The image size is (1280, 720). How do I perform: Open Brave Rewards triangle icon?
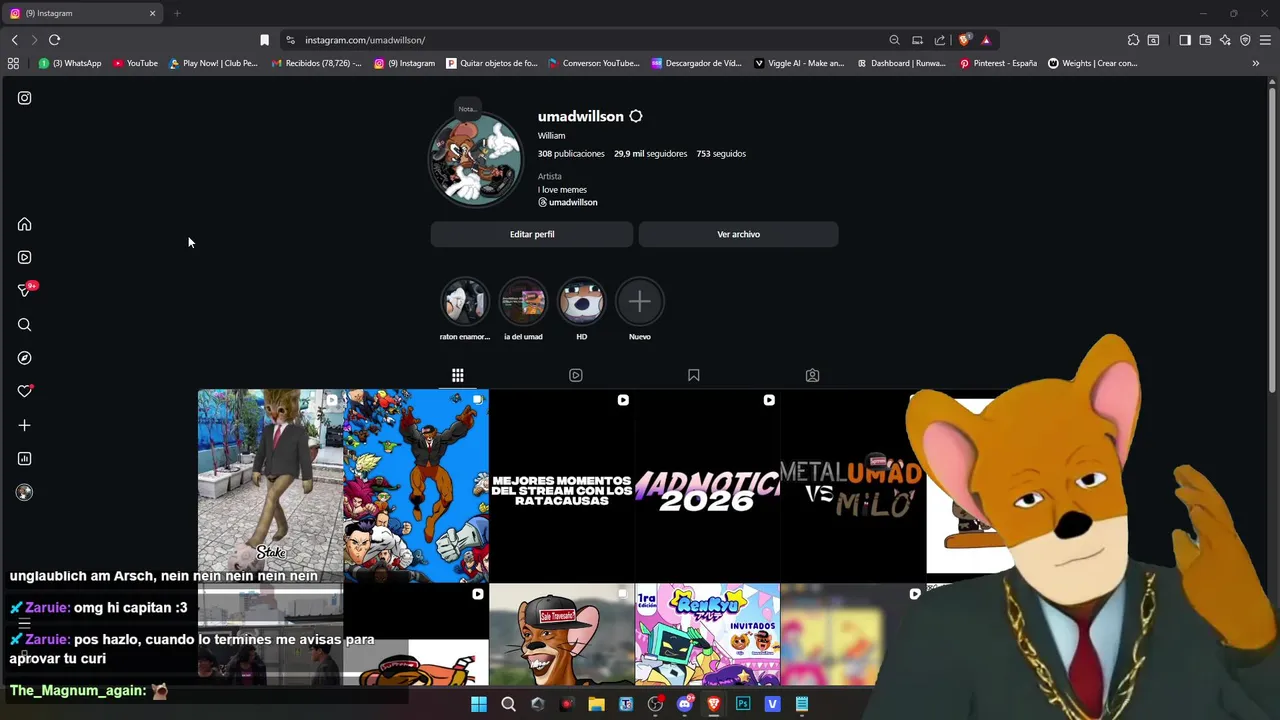(x=986, y=40)
